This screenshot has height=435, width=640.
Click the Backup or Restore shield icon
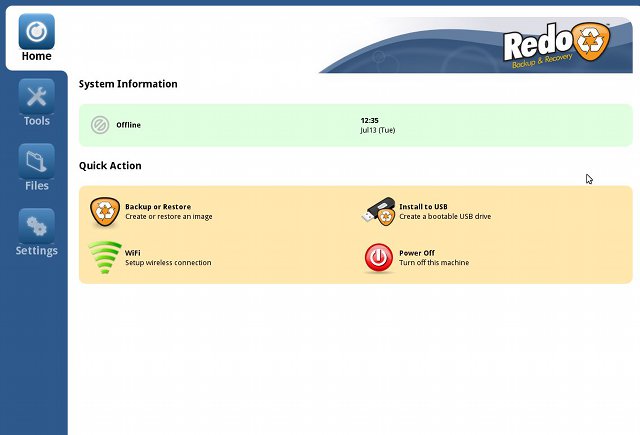tap(105, 212)
